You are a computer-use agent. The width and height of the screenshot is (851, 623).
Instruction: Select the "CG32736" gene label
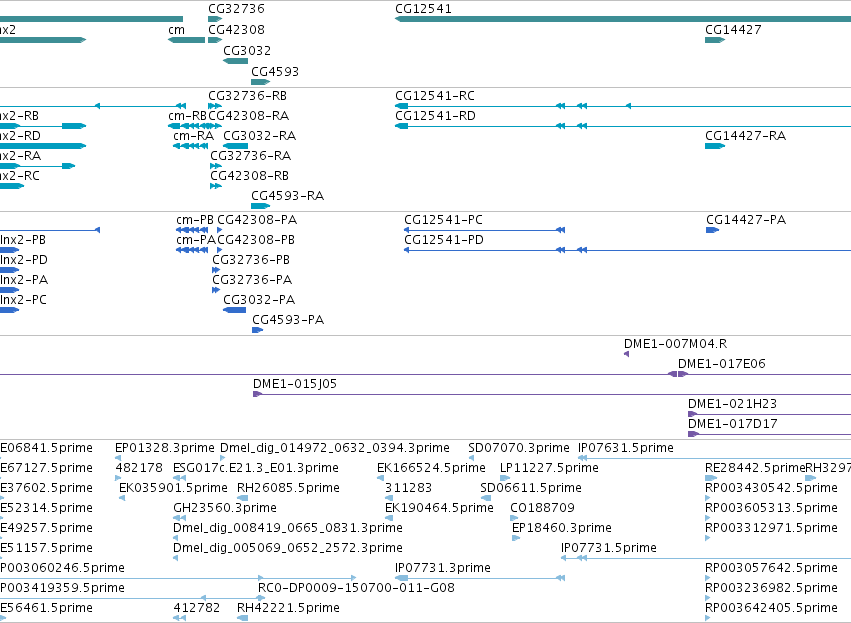point(236,9)
